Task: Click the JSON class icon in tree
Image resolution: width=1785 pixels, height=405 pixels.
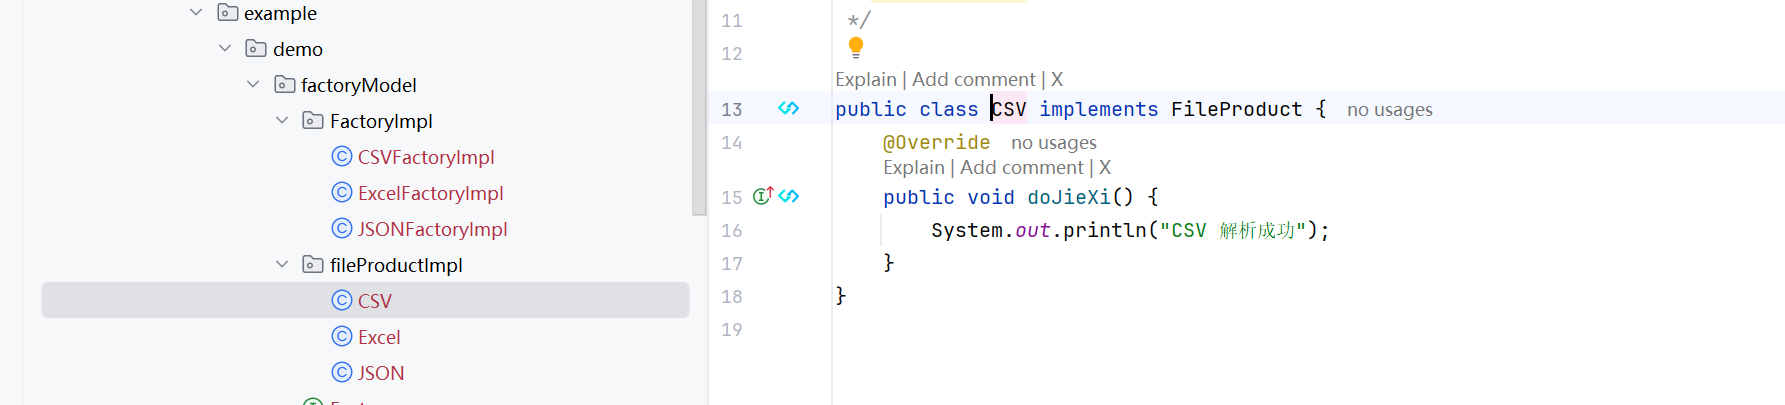Action: point(342,373)
